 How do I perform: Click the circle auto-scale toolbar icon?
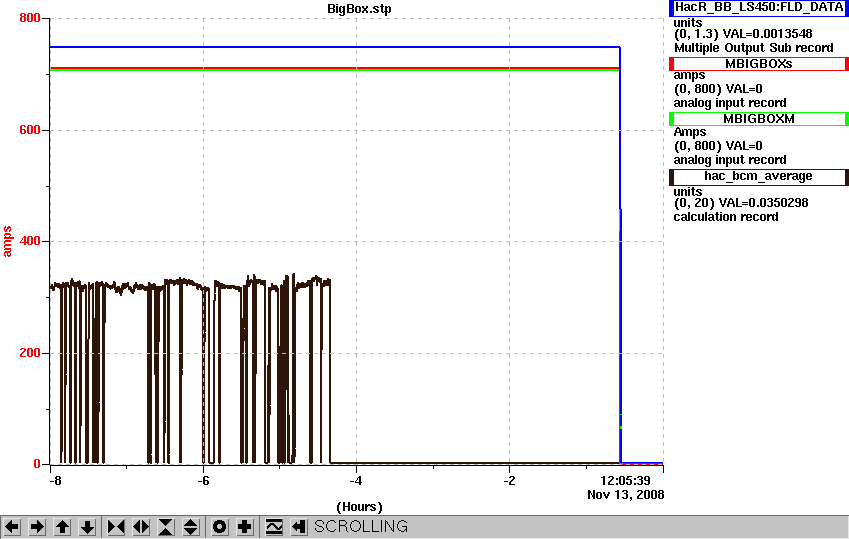(219, 527)
